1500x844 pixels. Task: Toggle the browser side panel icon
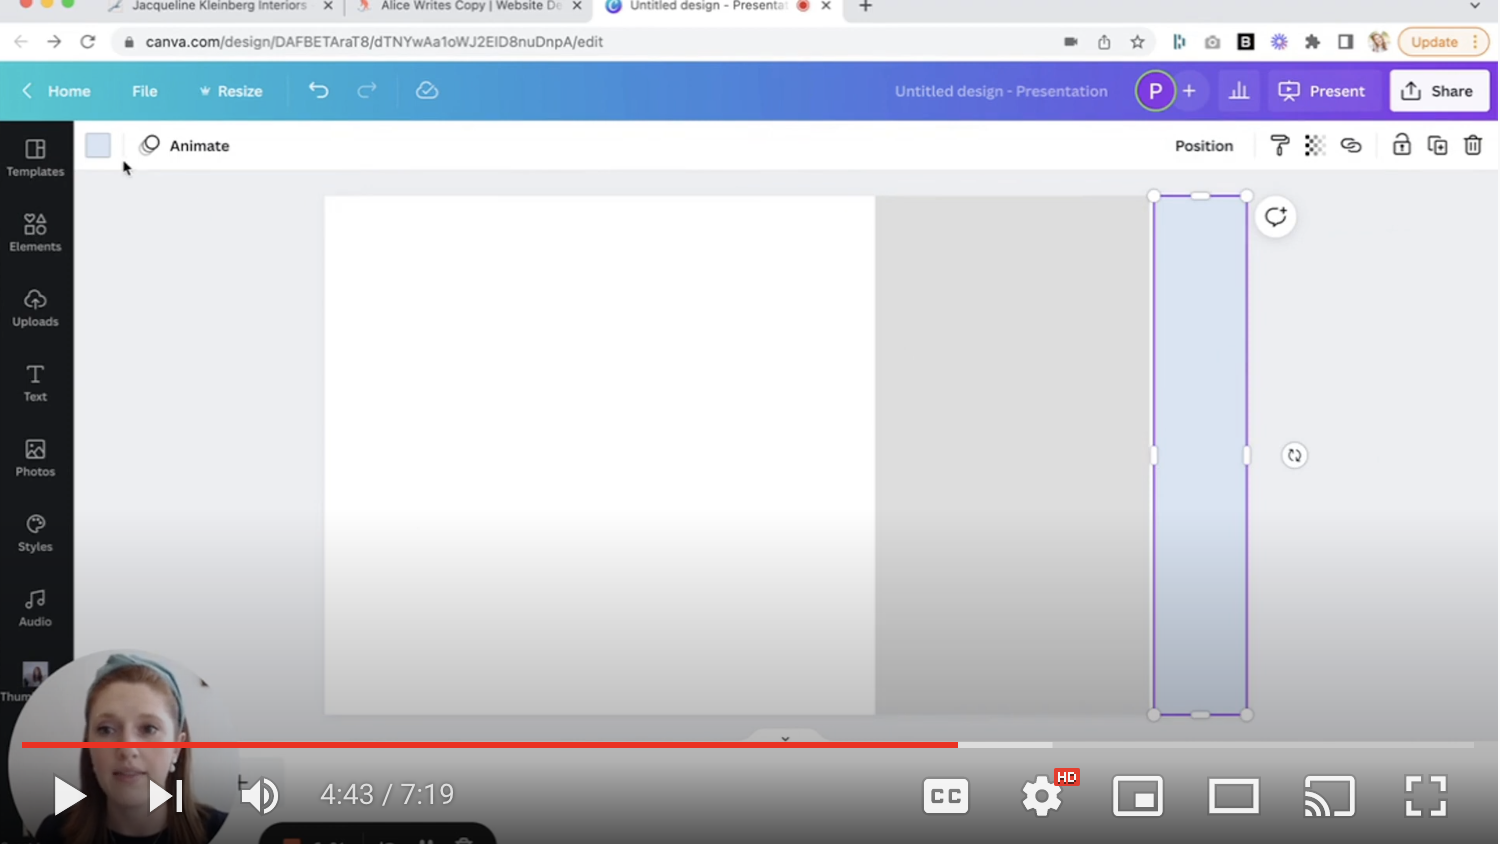pos(1346,42)
